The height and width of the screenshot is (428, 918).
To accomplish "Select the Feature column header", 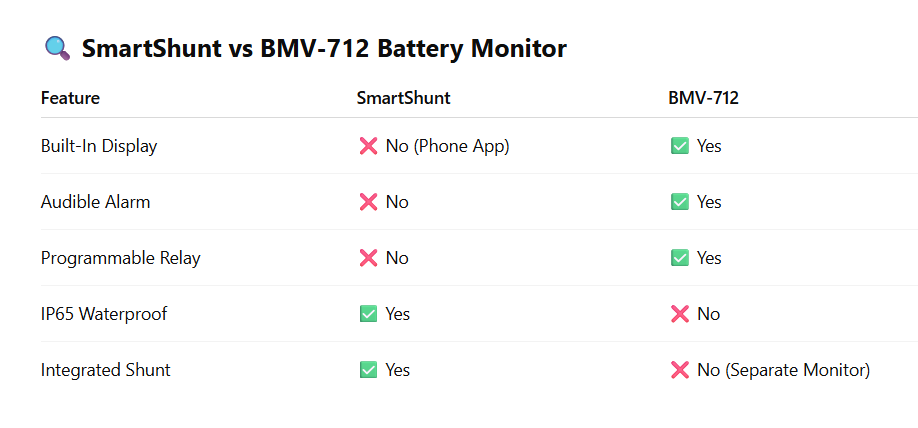I will coord(70,98).
